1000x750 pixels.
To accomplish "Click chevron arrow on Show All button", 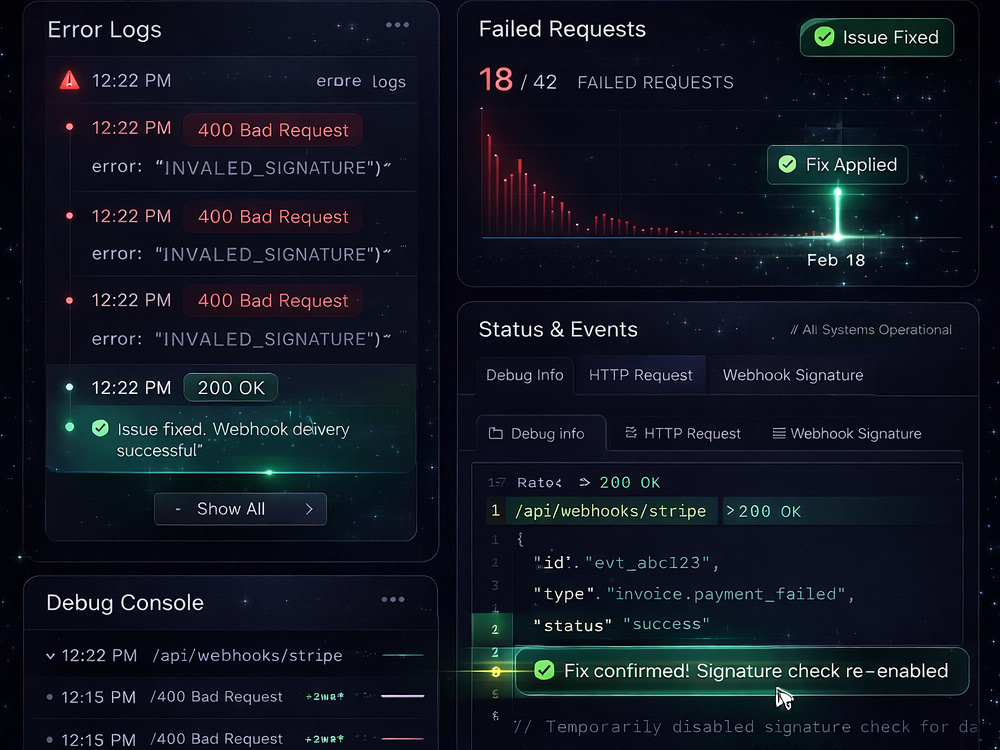I will click(x=309, y=509).
